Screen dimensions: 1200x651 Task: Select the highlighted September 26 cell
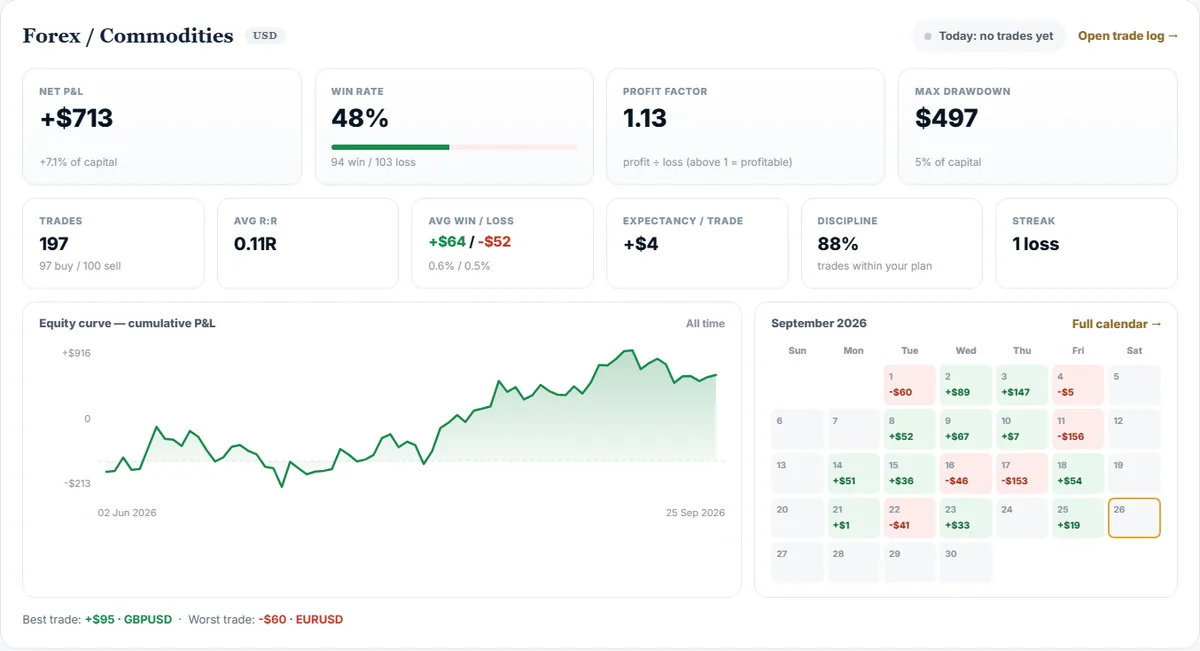pyautogui.click(x=1134, y=518)
